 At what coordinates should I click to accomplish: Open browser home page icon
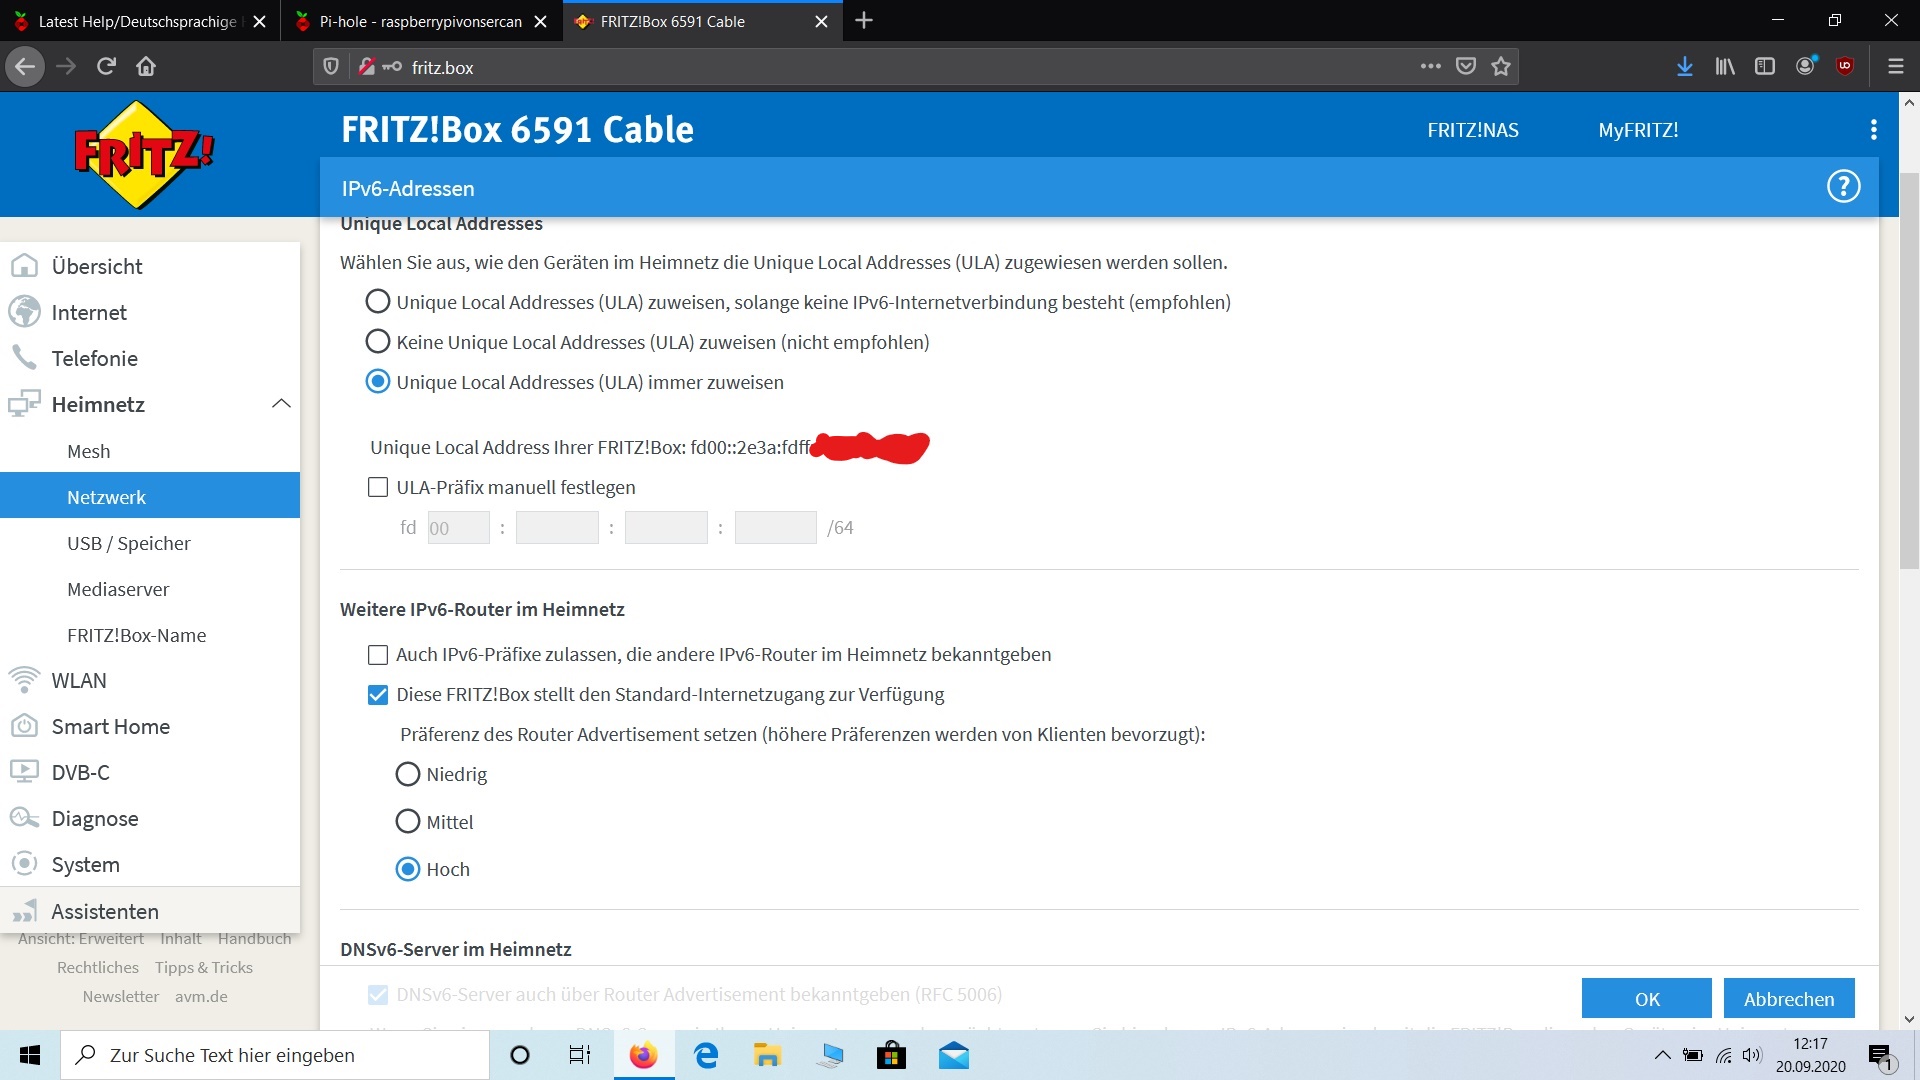click(x=146, y=67)
